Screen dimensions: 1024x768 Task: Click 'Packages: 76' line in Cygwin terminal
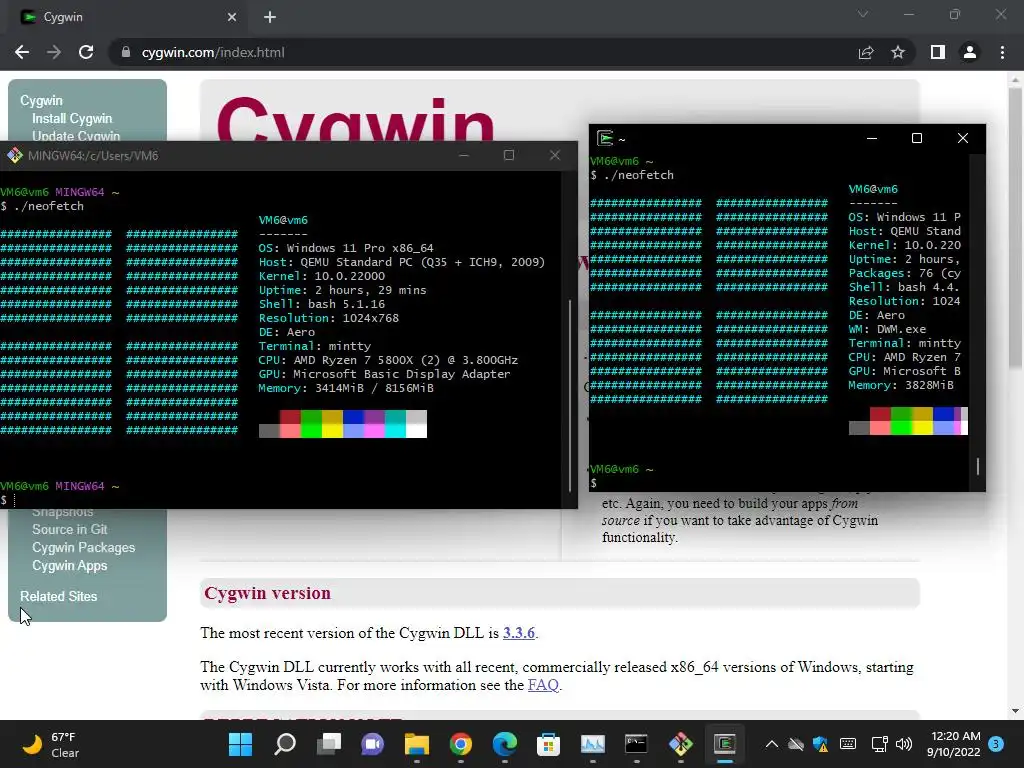[x=904, y=273]
